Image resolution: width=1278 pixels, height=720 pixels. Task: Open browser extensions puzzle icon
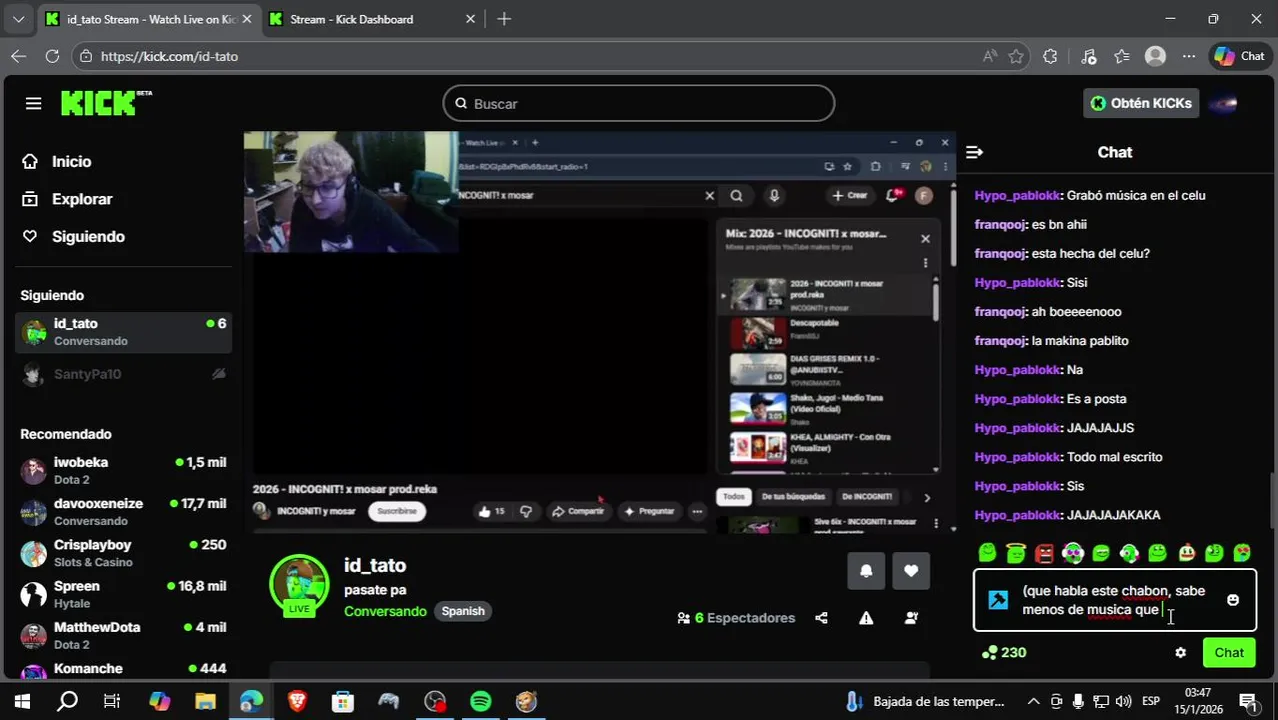(1050, 56)
